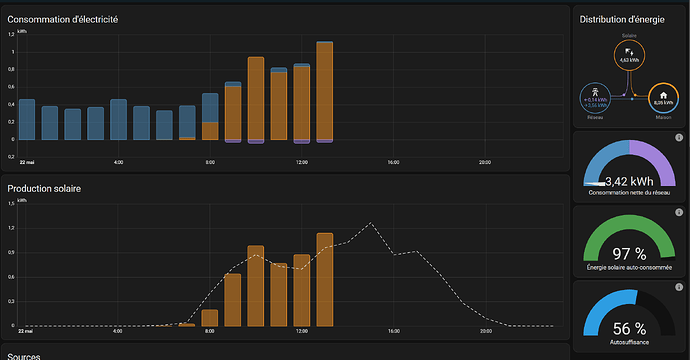Screen dimensions: 690x360
Task: Click the Solaire panel icon circle
Action: [x=629, y=55]
